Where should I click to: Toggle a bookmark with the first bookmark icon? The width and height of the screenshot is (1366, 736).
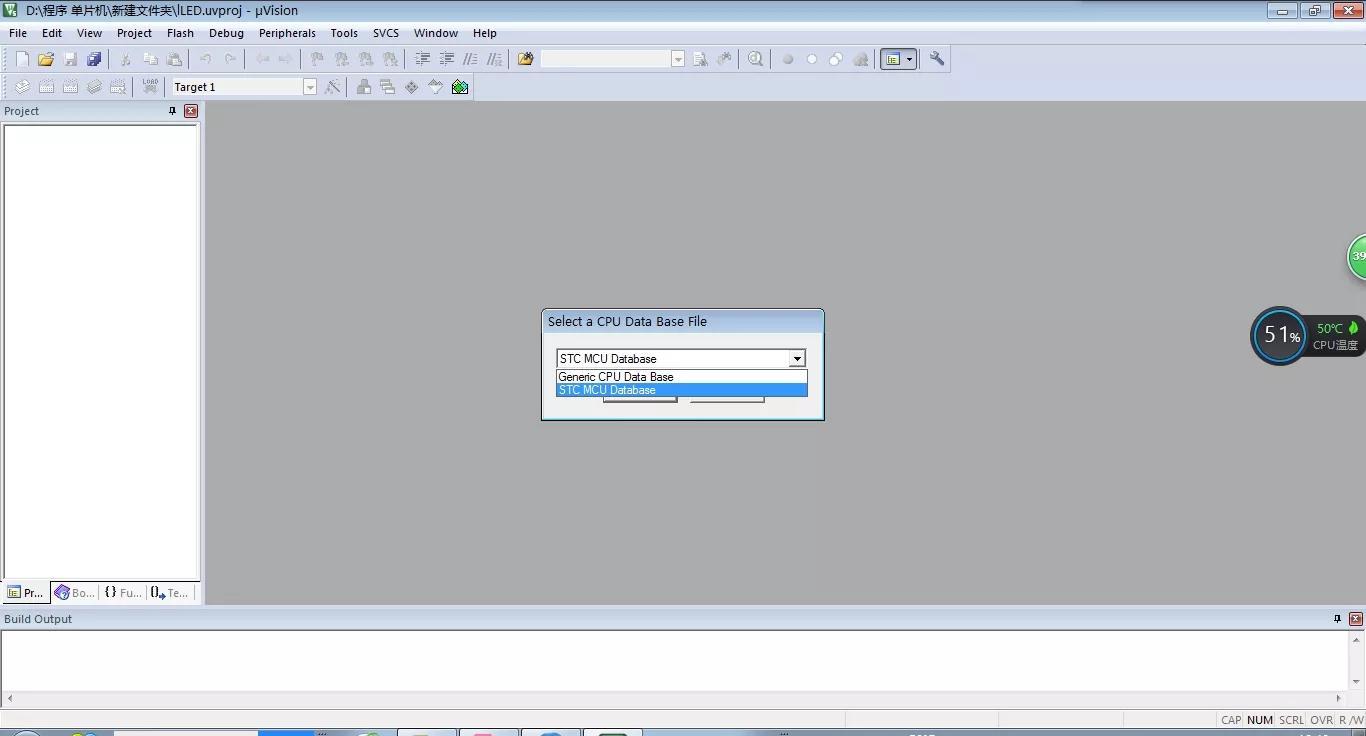(x=318, y=59)
